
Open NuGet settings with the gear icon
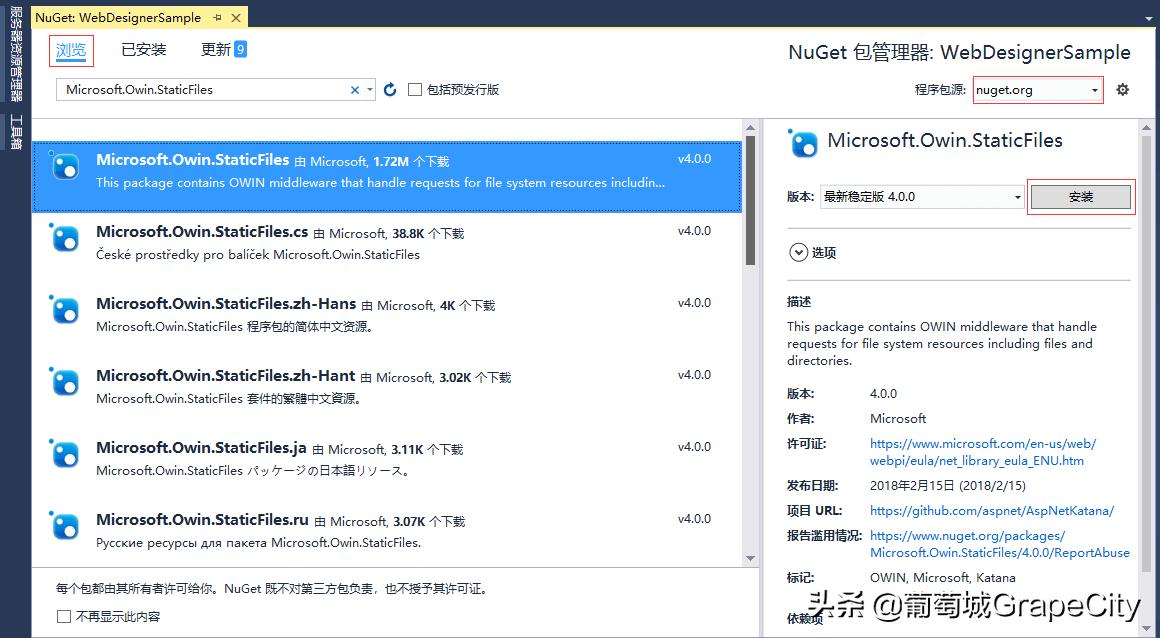point(1122,89)
